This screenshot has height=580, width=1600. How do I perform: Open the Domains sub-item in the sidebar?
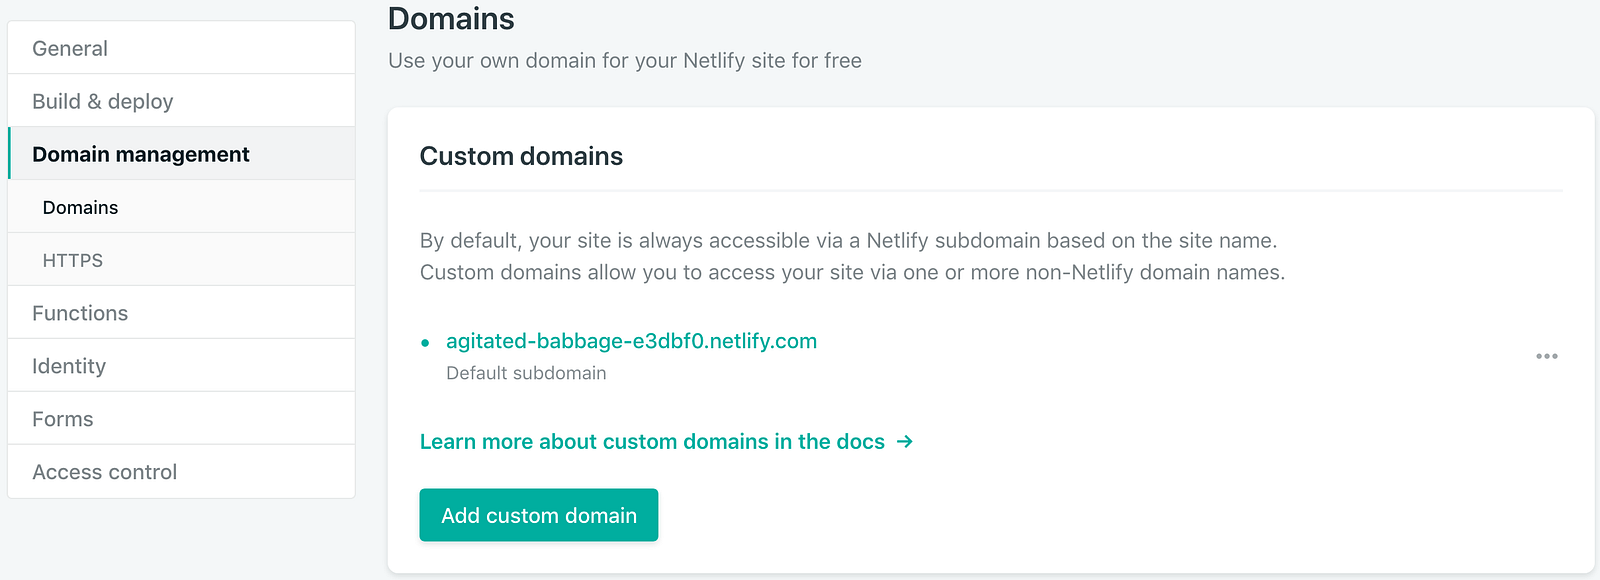[x=80, y=207]
